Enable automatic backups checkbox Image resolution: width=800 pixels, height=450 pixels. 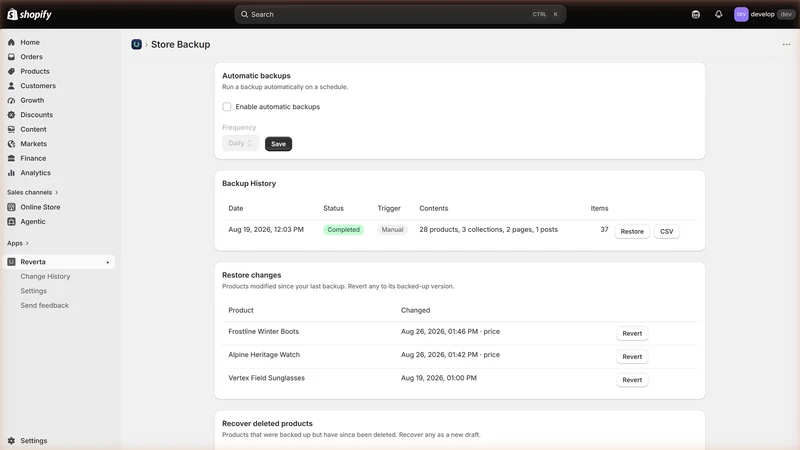227,107
